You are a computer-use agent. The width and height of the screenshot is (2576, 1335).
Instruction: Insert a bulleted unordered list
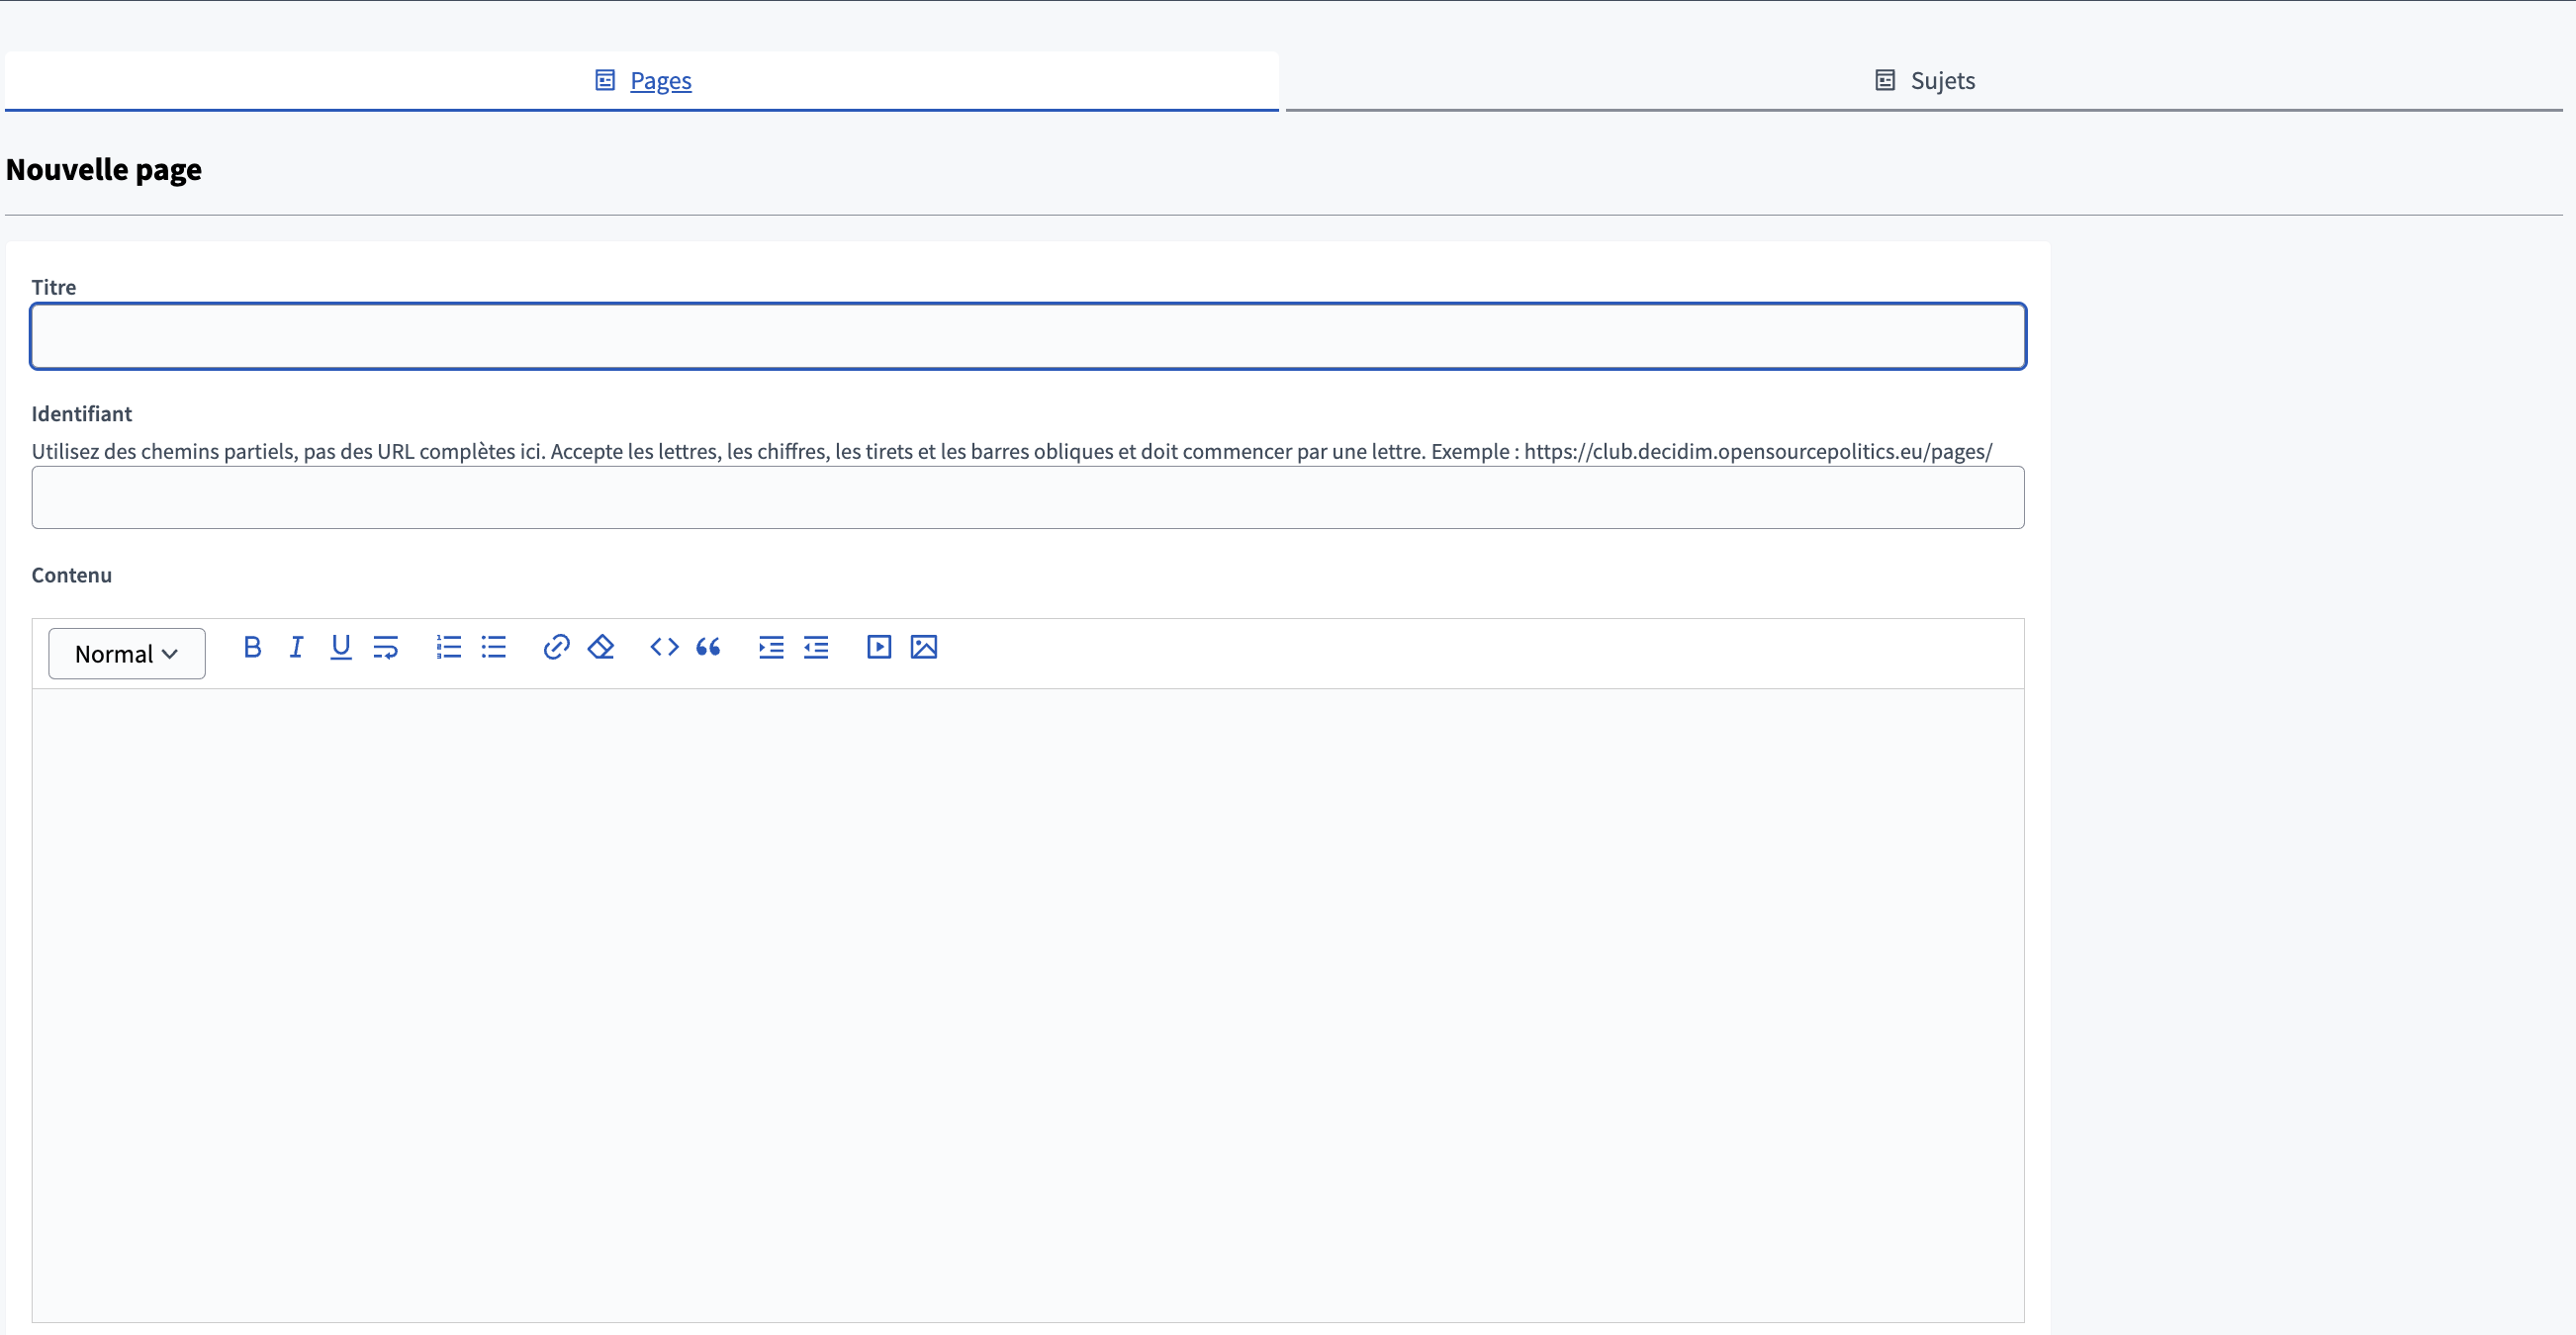point(493,647)
